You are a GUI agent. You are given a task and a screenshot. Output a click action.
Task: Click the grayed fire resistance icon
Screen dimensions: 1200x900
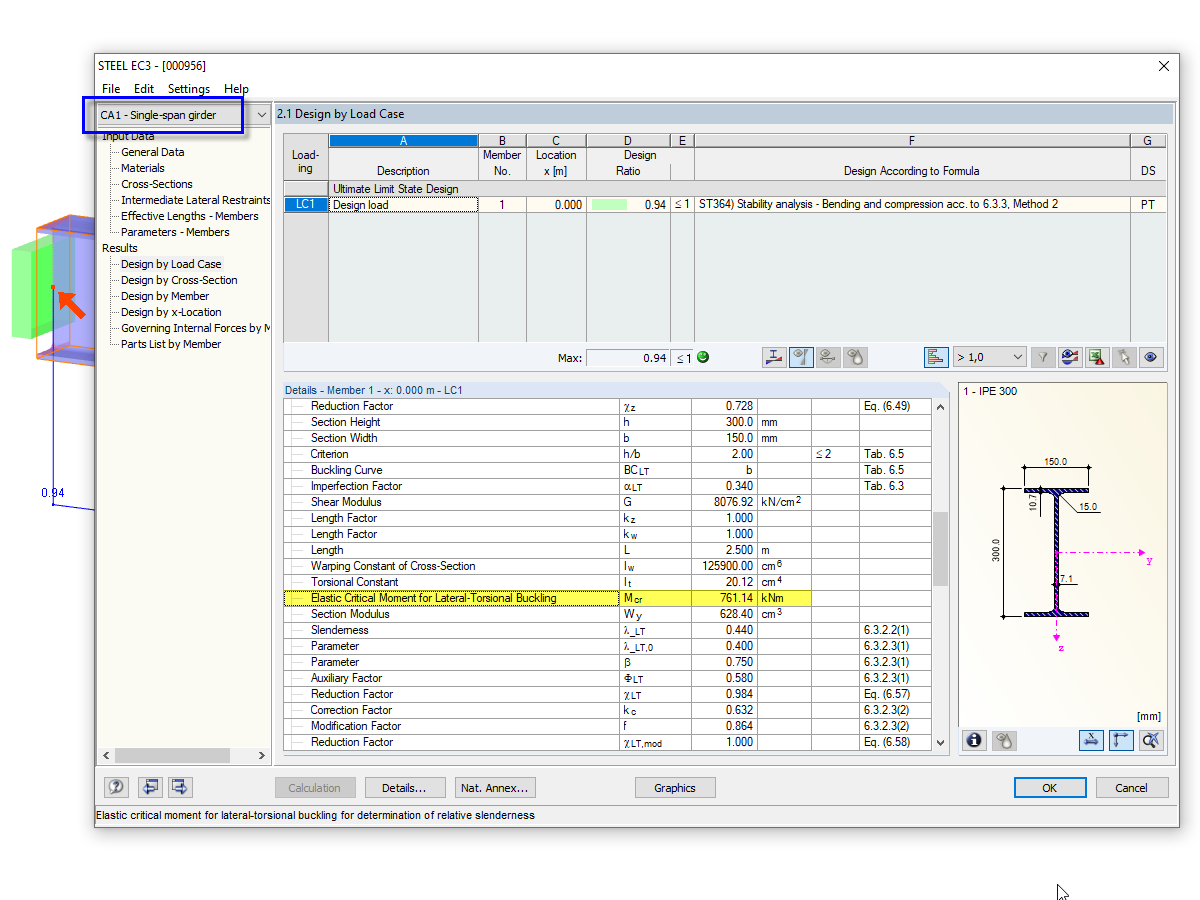pos(854,357)
